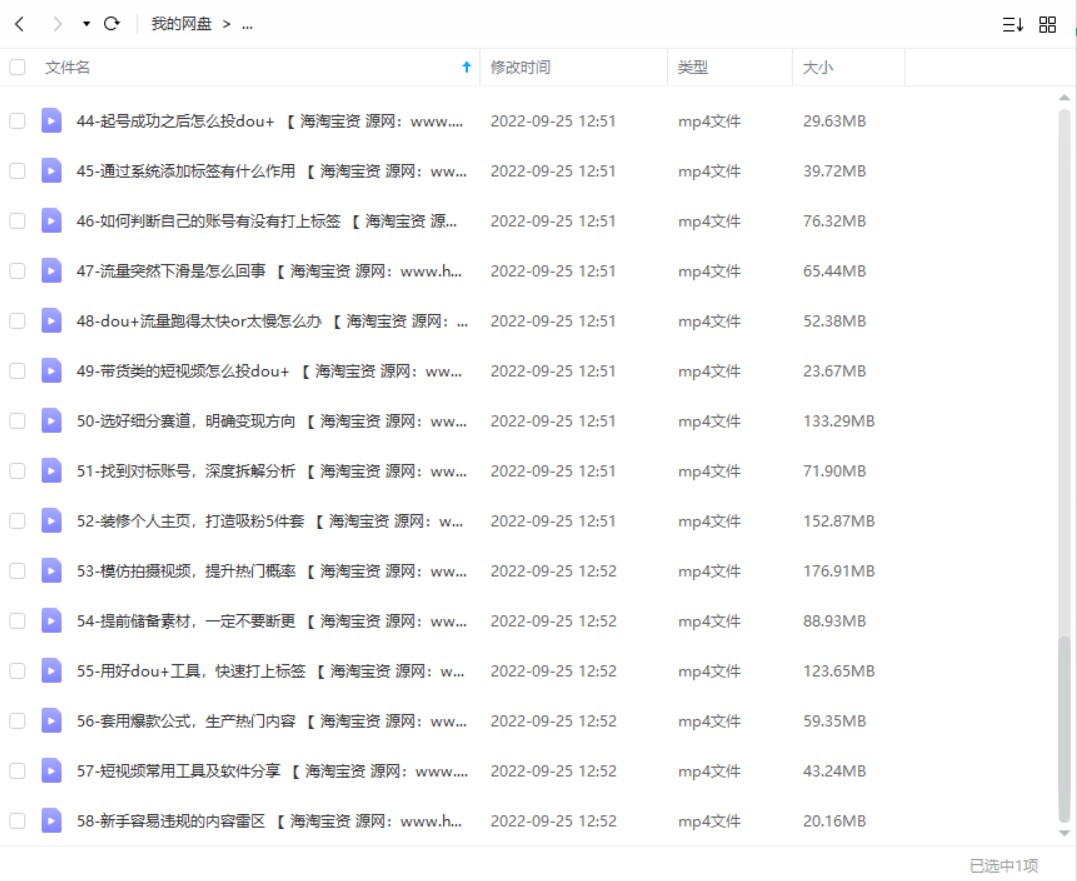
Task: Sort by 修改时间 column
Action: [x=520, y=67]
